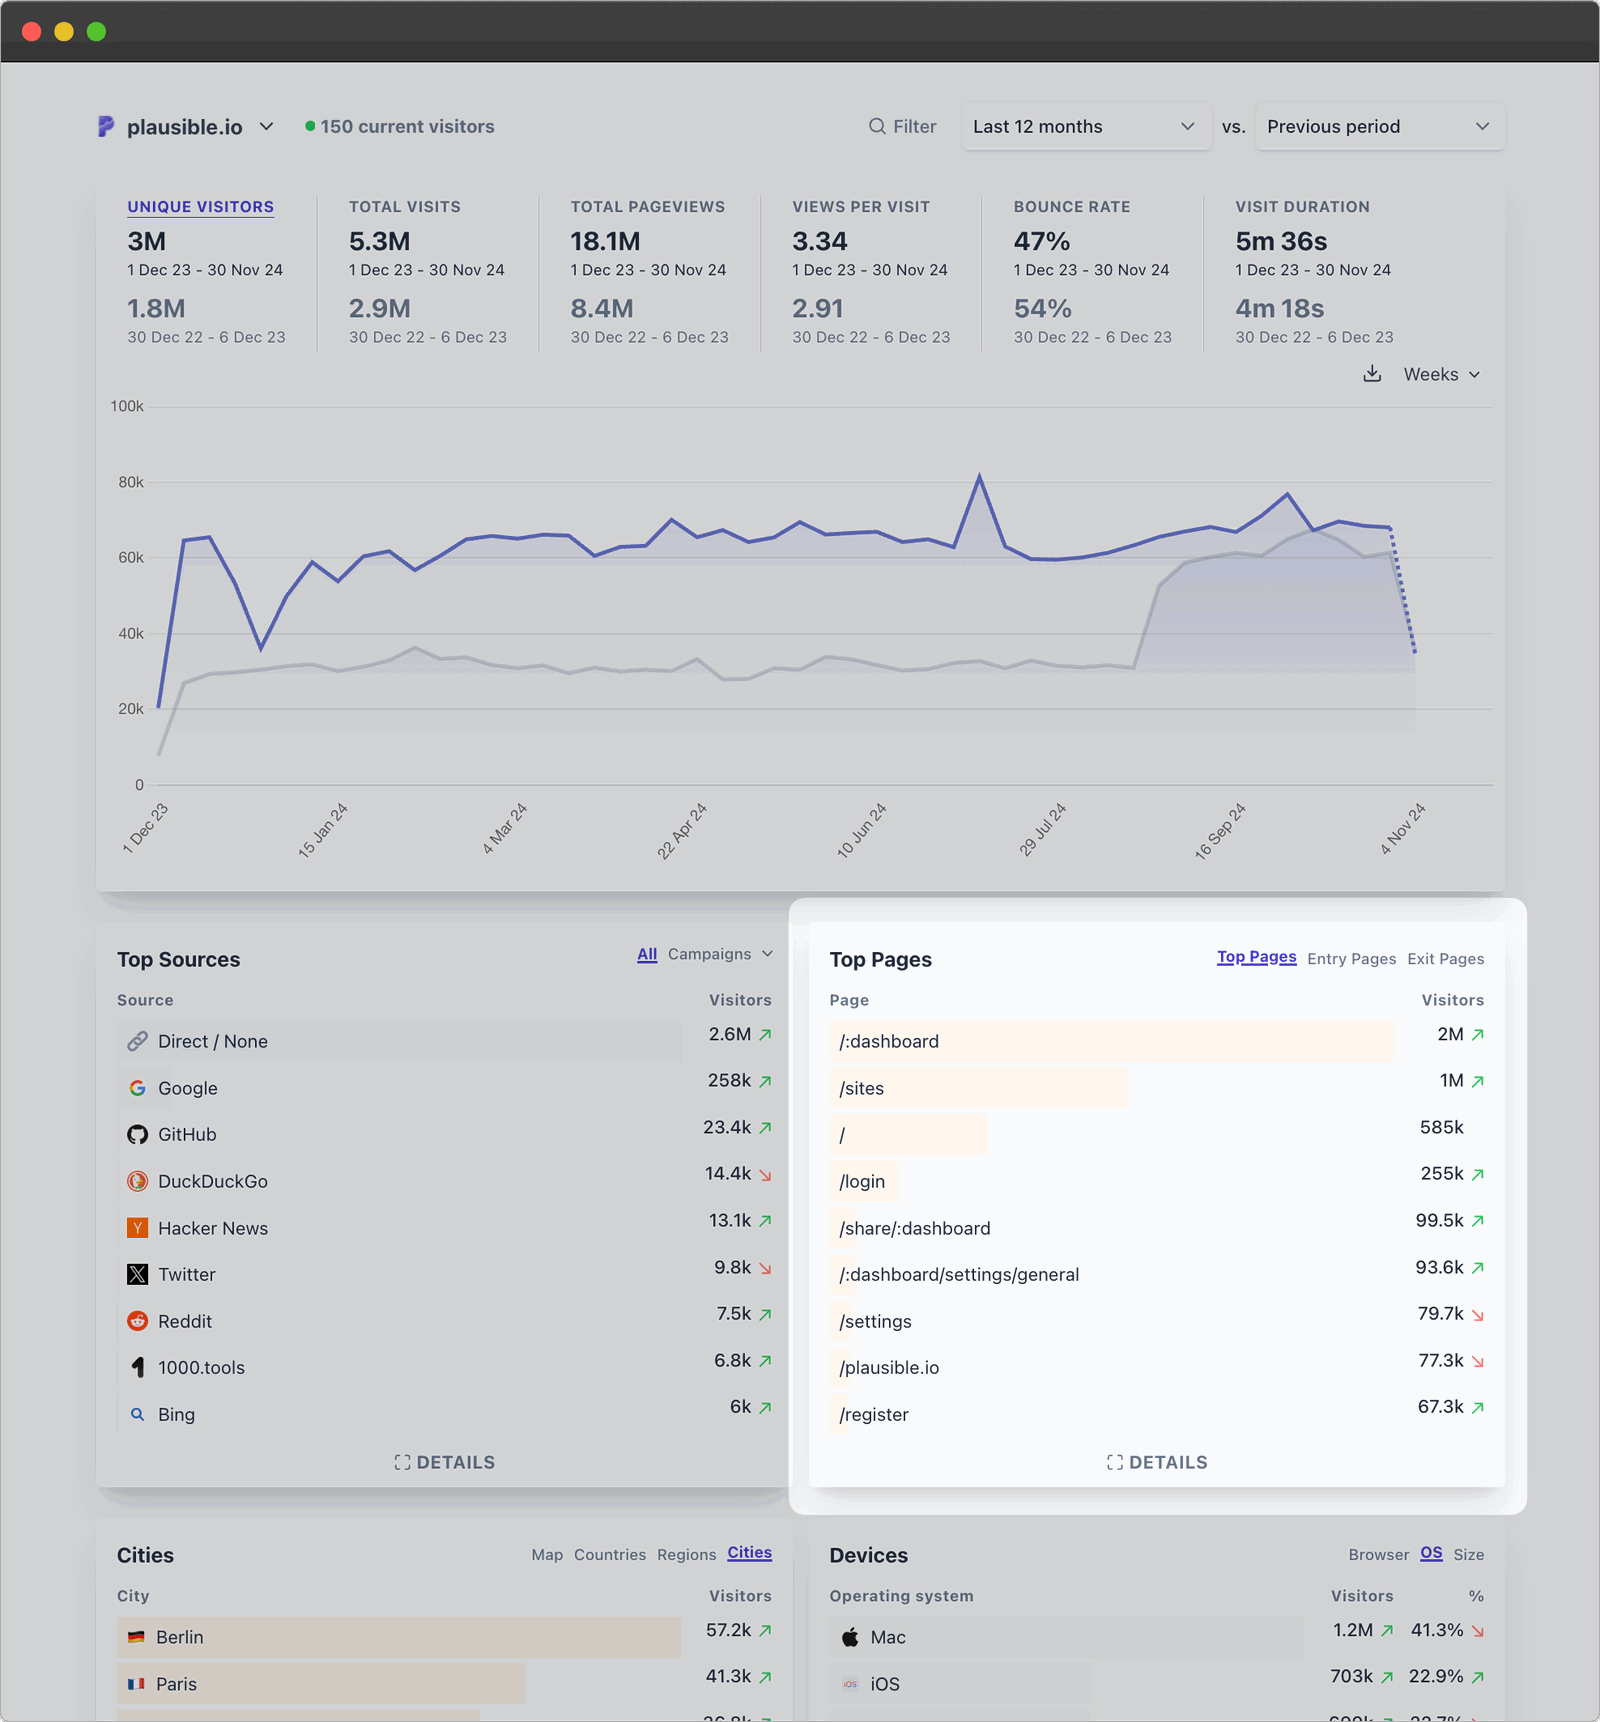Click the Plausible logo next to plausible.io
Viewport: 1600px width, 1722px height.
[106, 126]
